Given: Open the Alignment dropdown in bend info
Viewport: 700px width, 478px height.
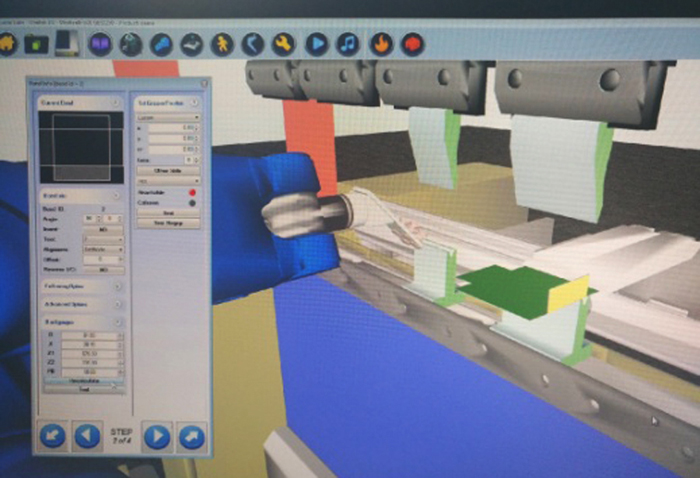Looking at the screenshot, I should 104,249.
